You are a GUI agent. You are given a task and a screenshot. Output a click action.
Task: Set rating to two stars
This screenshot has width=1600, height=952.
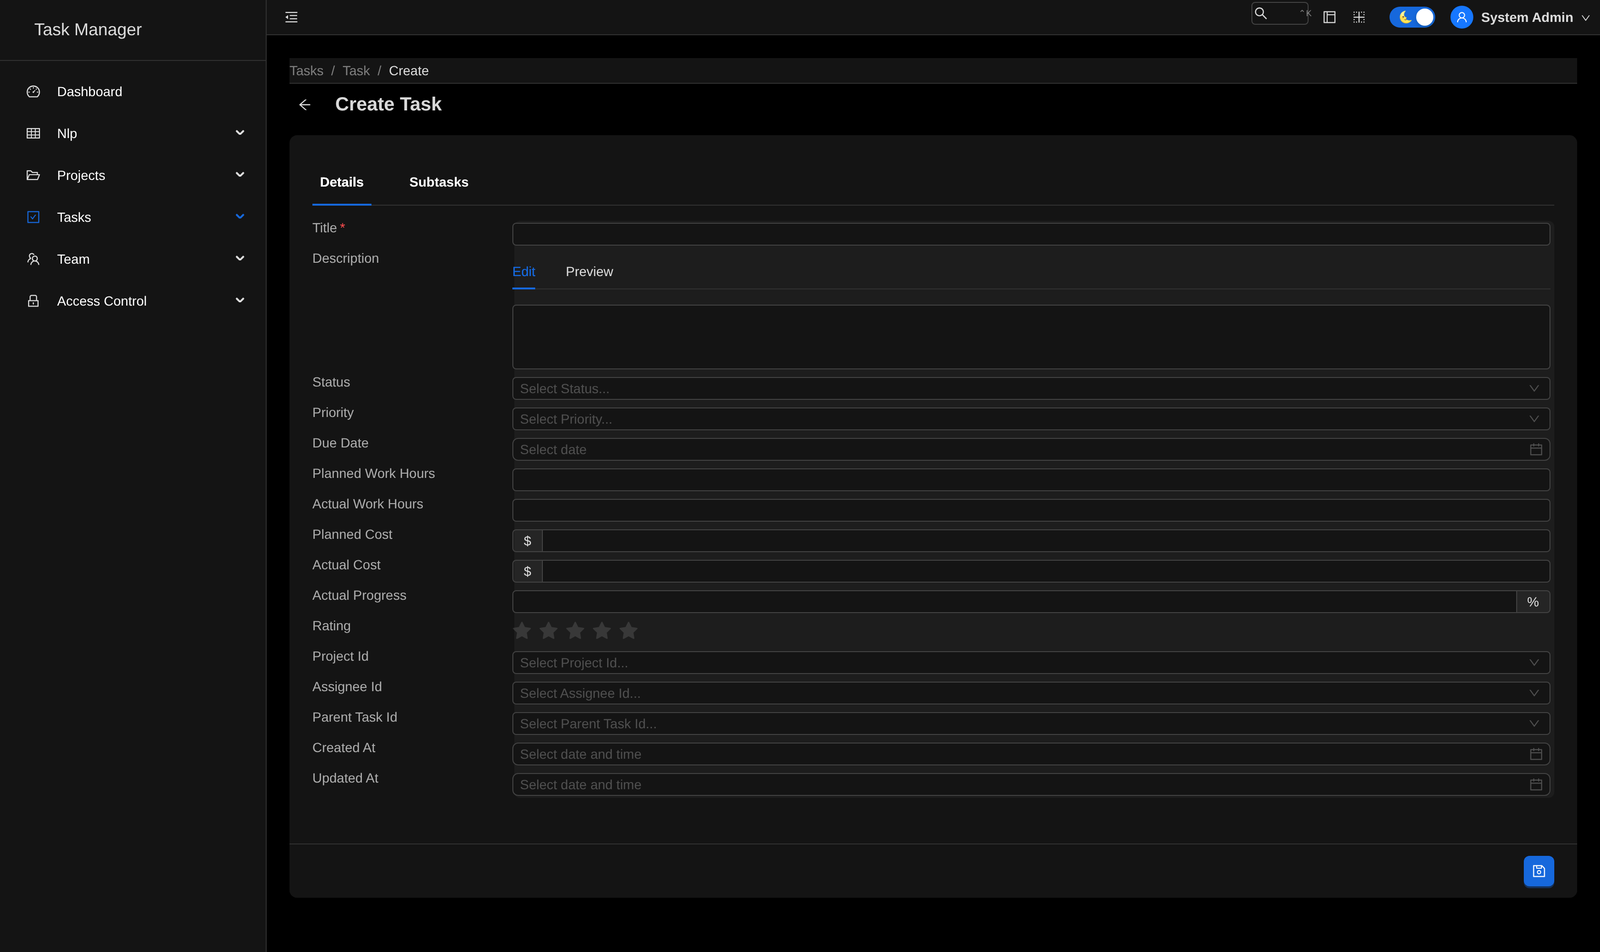click(x=548, y=631)
